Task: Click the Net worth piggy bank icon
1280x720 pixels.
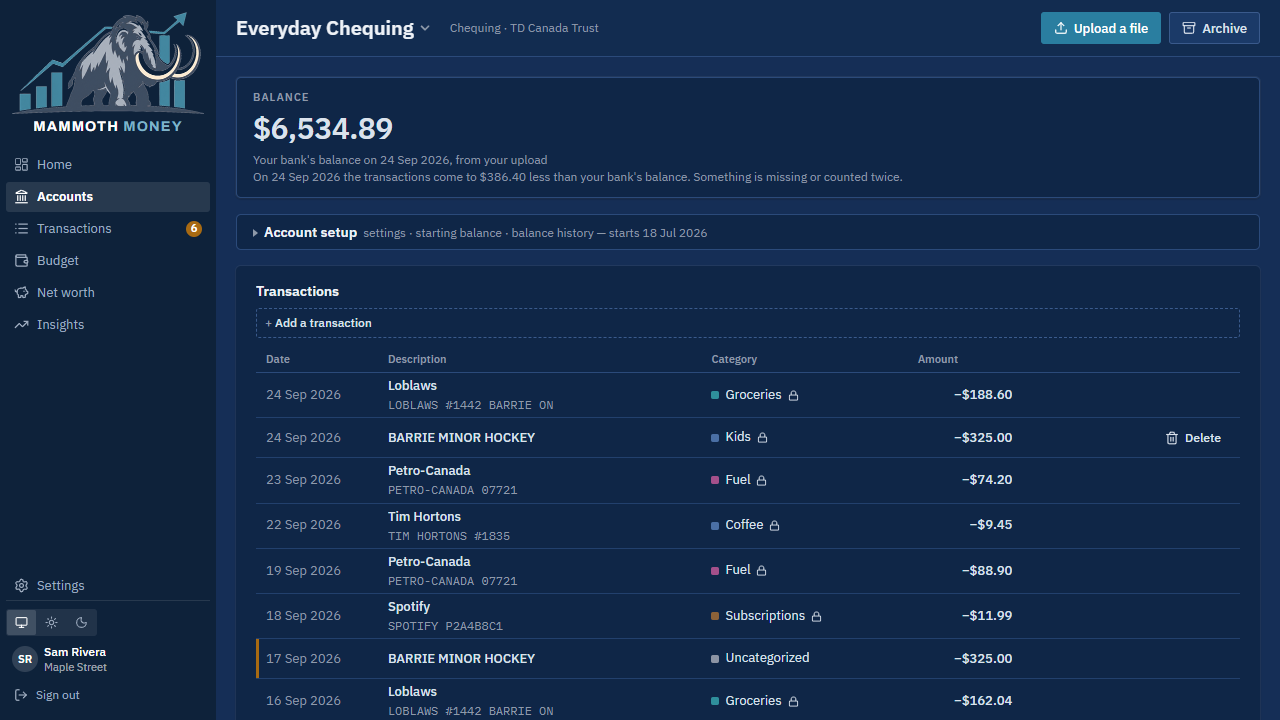Action: click(21, 293)
